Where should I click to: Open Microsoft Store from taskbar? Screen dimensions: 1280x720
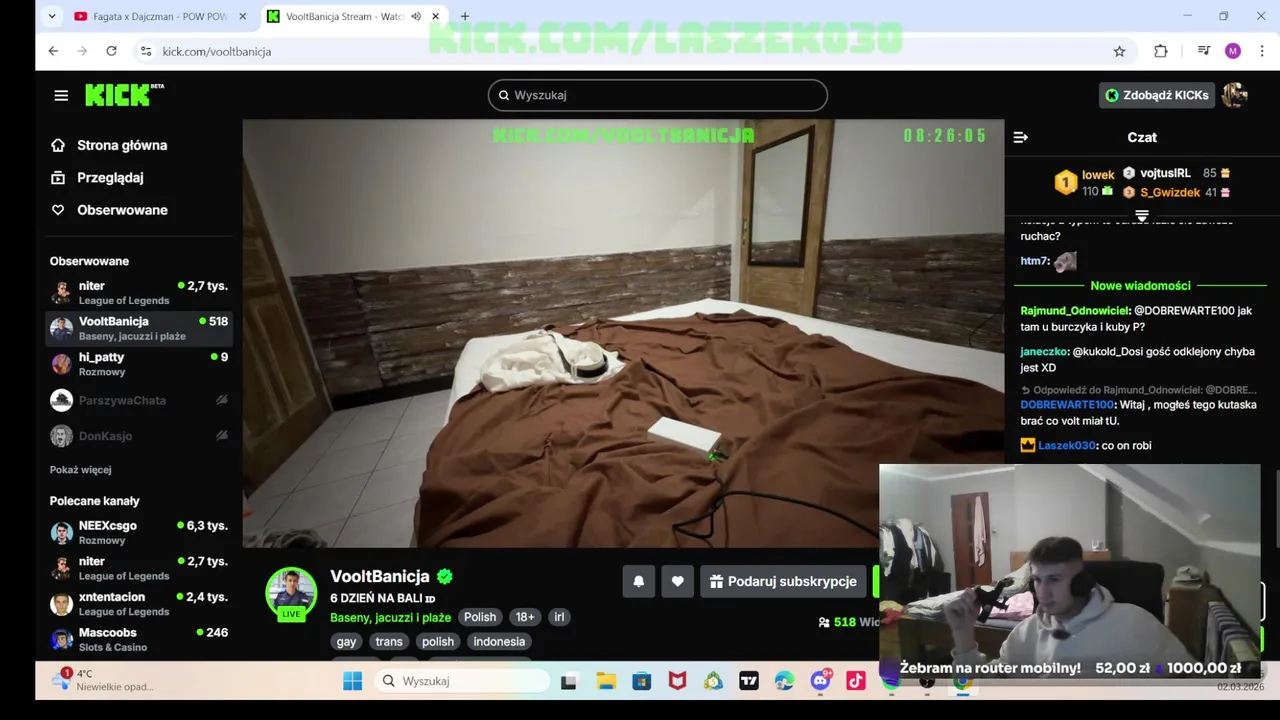click(x=642, y=681)
